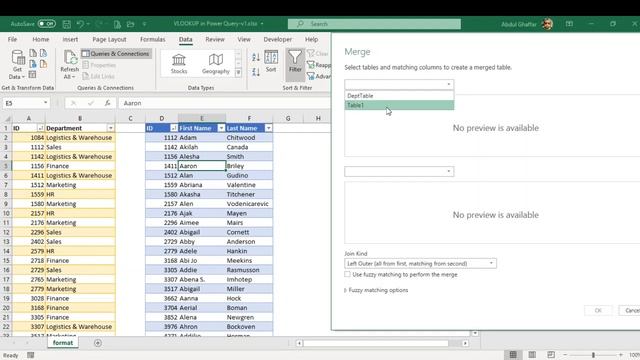
Task: Switch to the Review tab
Action: pos(215,39)
